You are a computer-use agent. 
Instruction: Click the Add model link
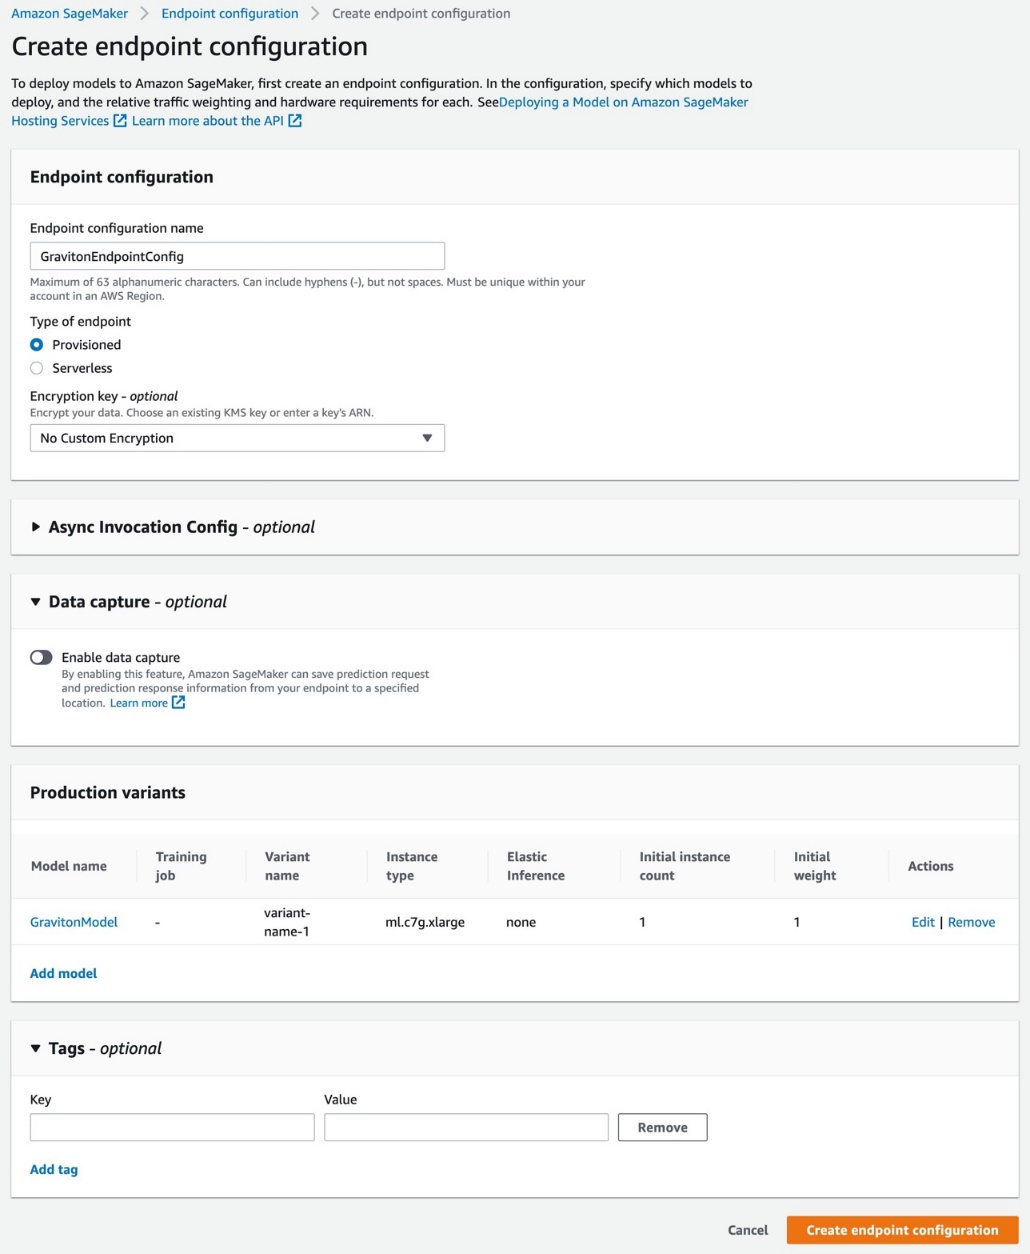64,973
